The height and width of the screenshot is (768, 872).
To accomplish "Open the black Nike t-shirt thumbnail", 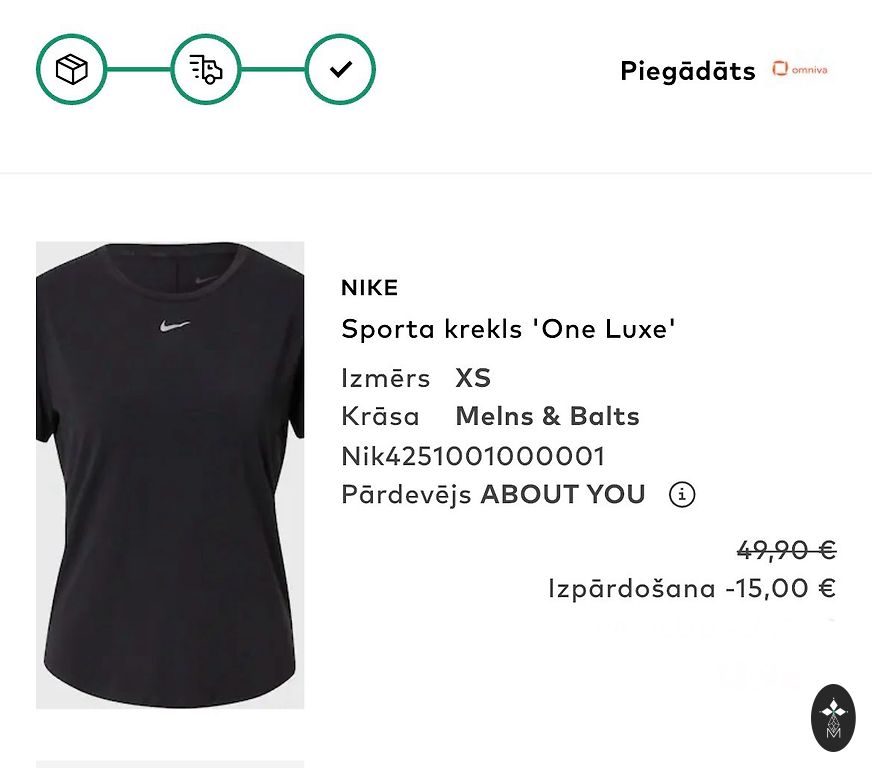I will [x=170, y=475].
